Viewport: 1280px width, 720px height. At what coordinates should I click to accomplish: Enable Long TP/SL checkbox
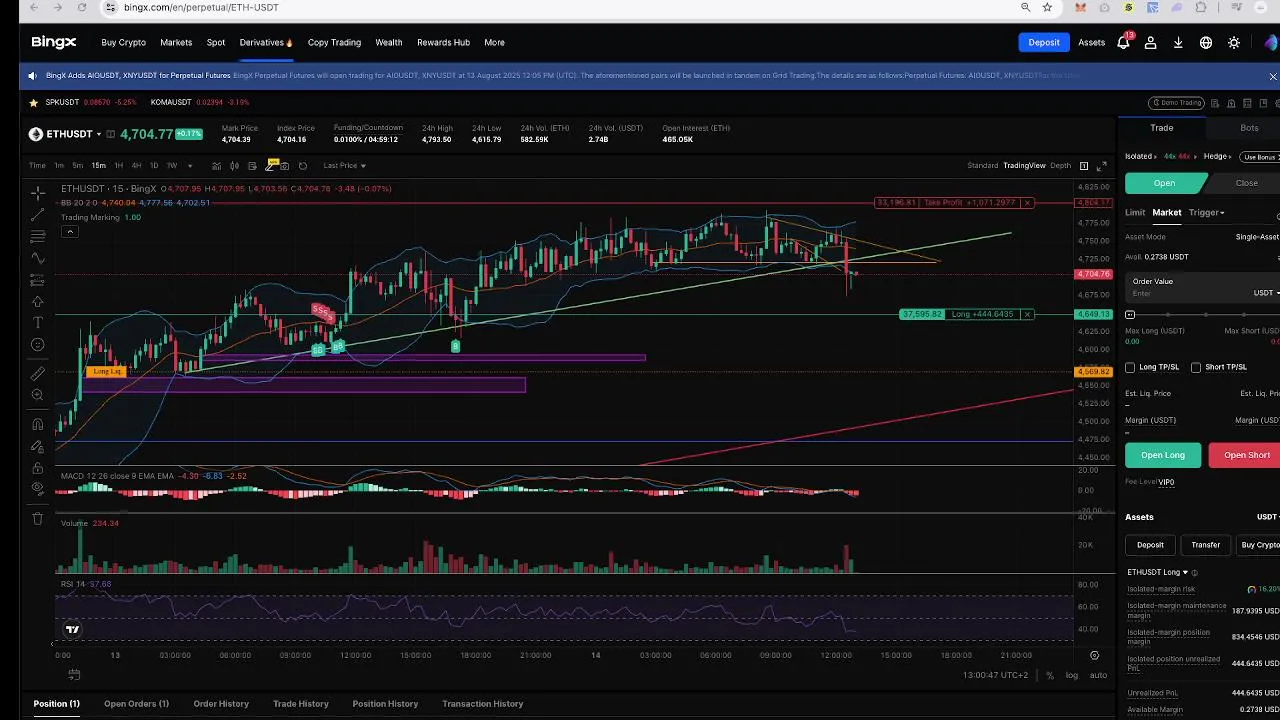pyautogui.click(x=1130, y=367)
